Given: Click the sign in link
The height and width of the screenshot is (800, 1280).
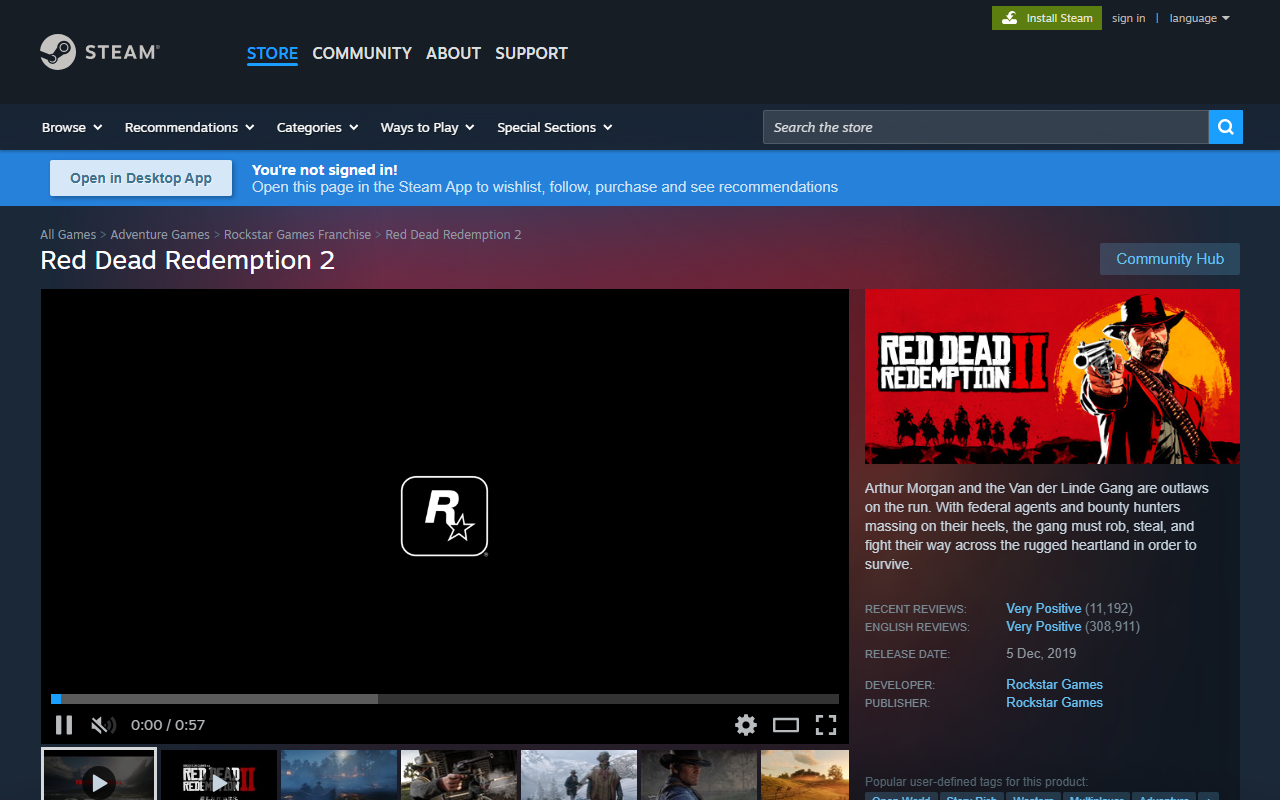Looking at the screenshot, I should click(x=1128, y=18).
